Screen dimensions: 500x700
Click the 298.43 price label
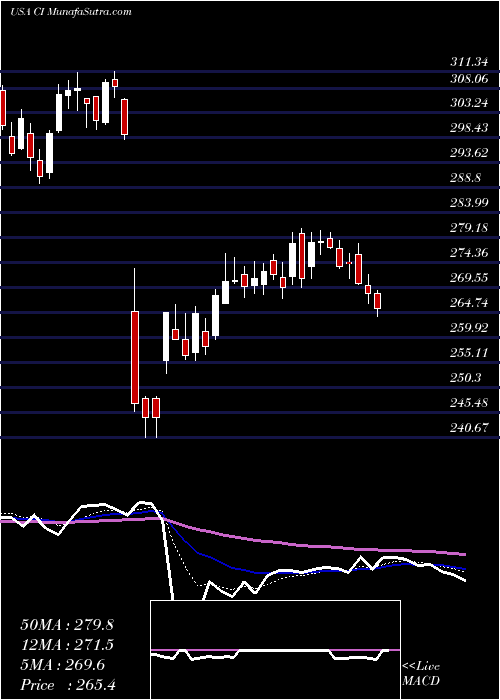tap(469, 128)
